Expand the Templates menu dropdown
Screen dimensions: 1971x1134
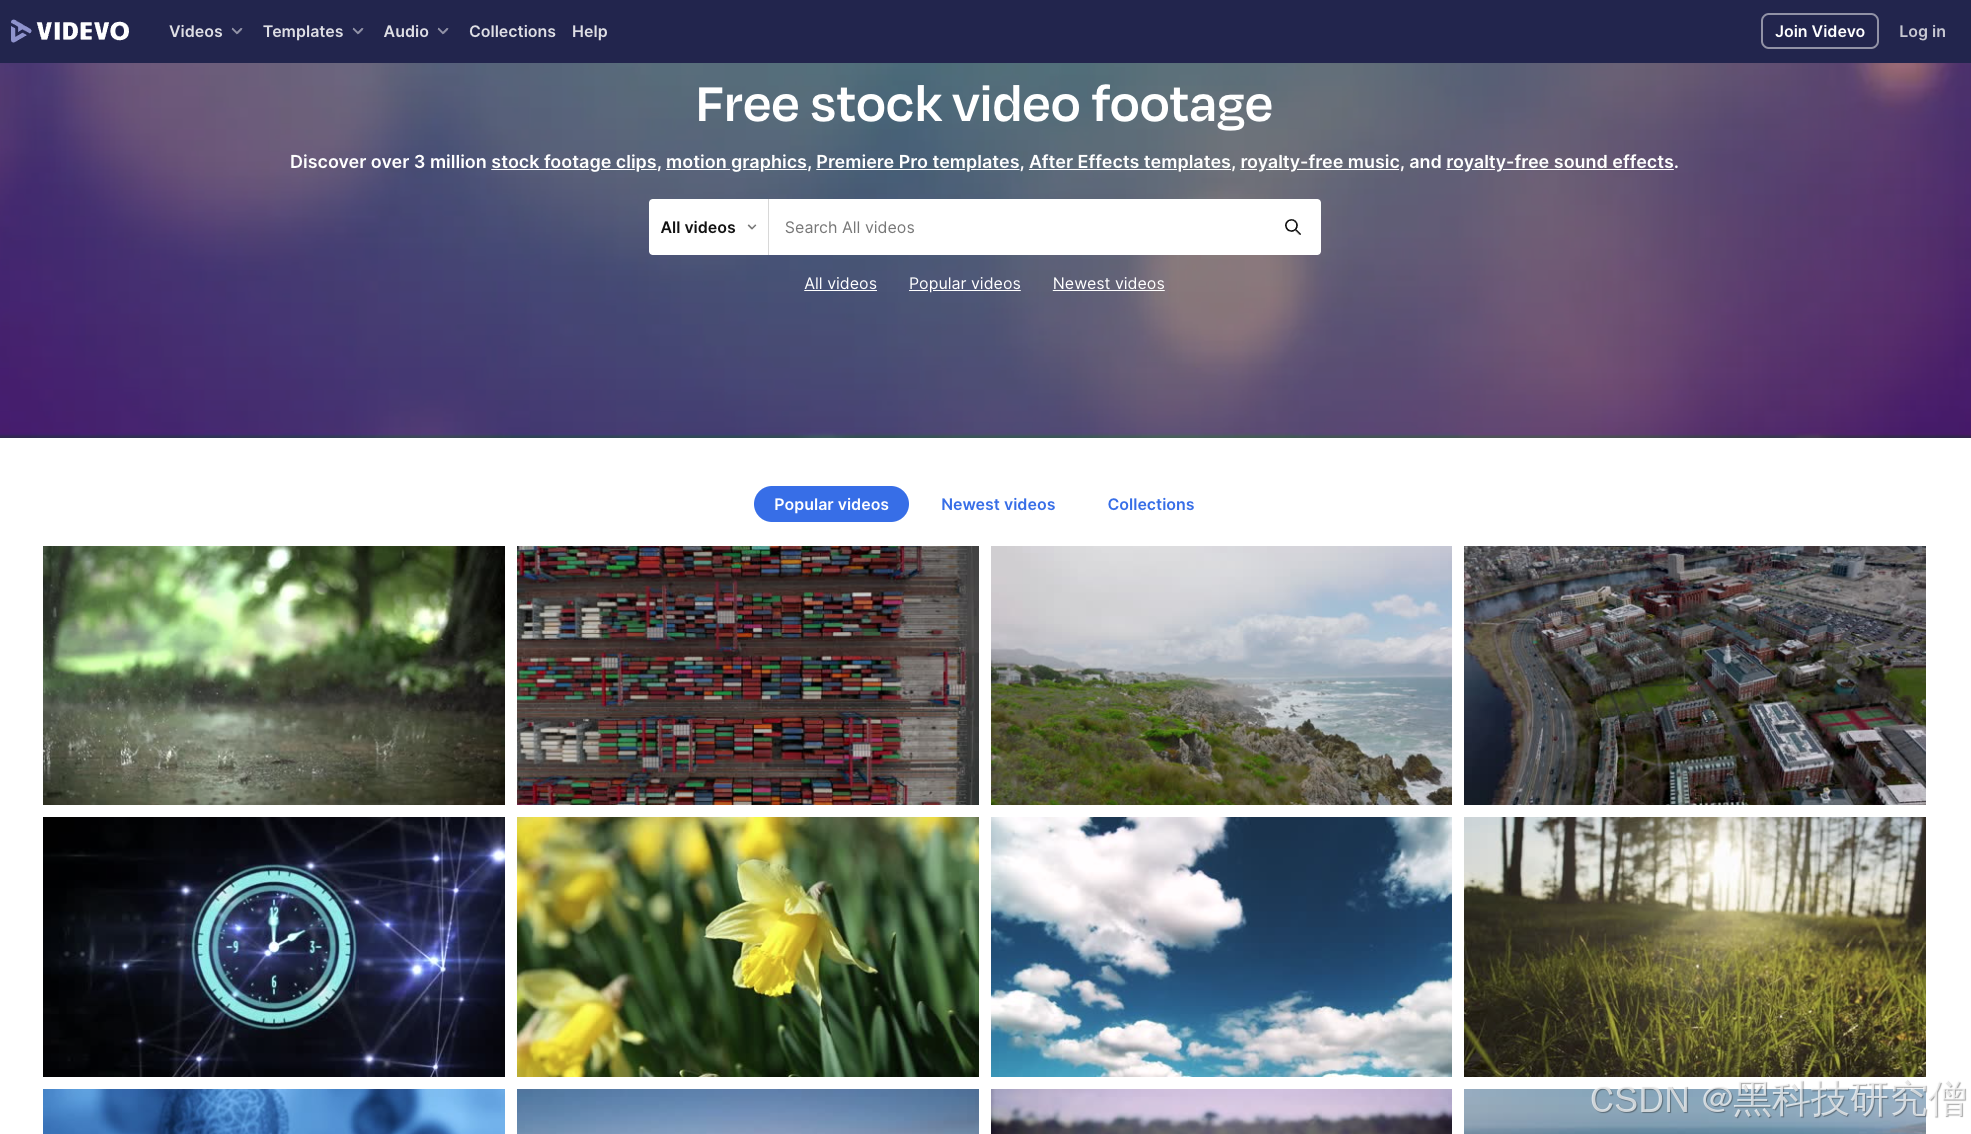coord(312,31)
